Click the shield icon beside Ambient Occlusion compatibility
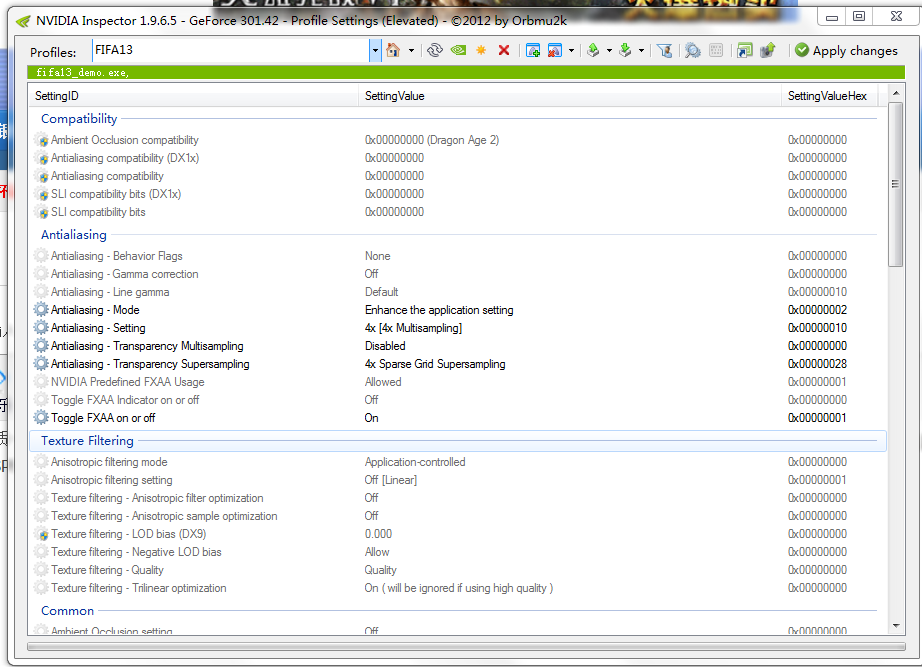Viewport: 922px width, 667px height. coord(41,140)
